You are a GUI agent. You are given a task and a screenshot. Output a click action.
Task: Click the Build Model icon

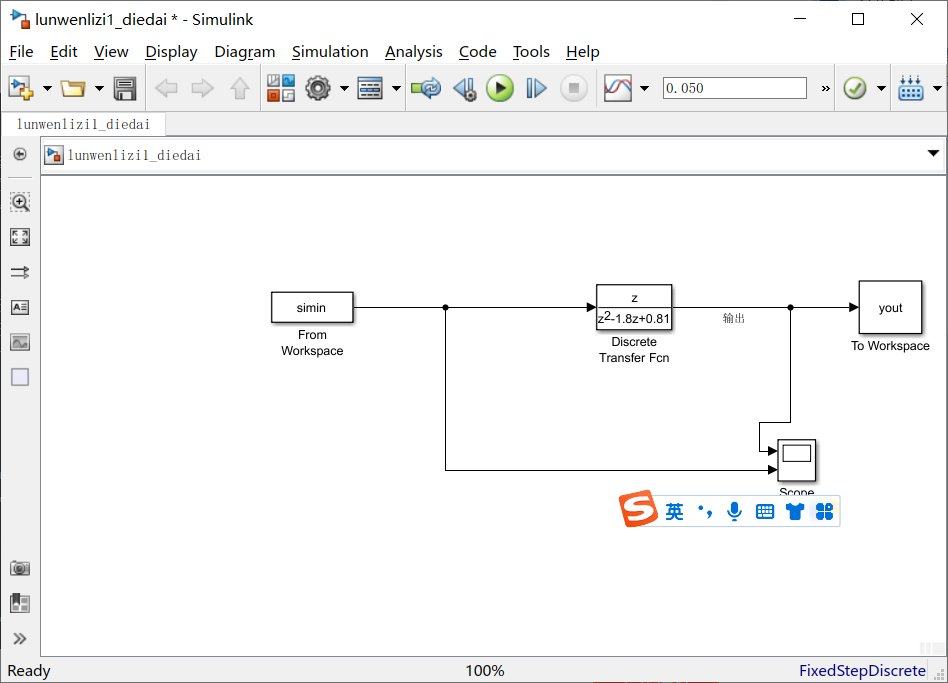911,88
